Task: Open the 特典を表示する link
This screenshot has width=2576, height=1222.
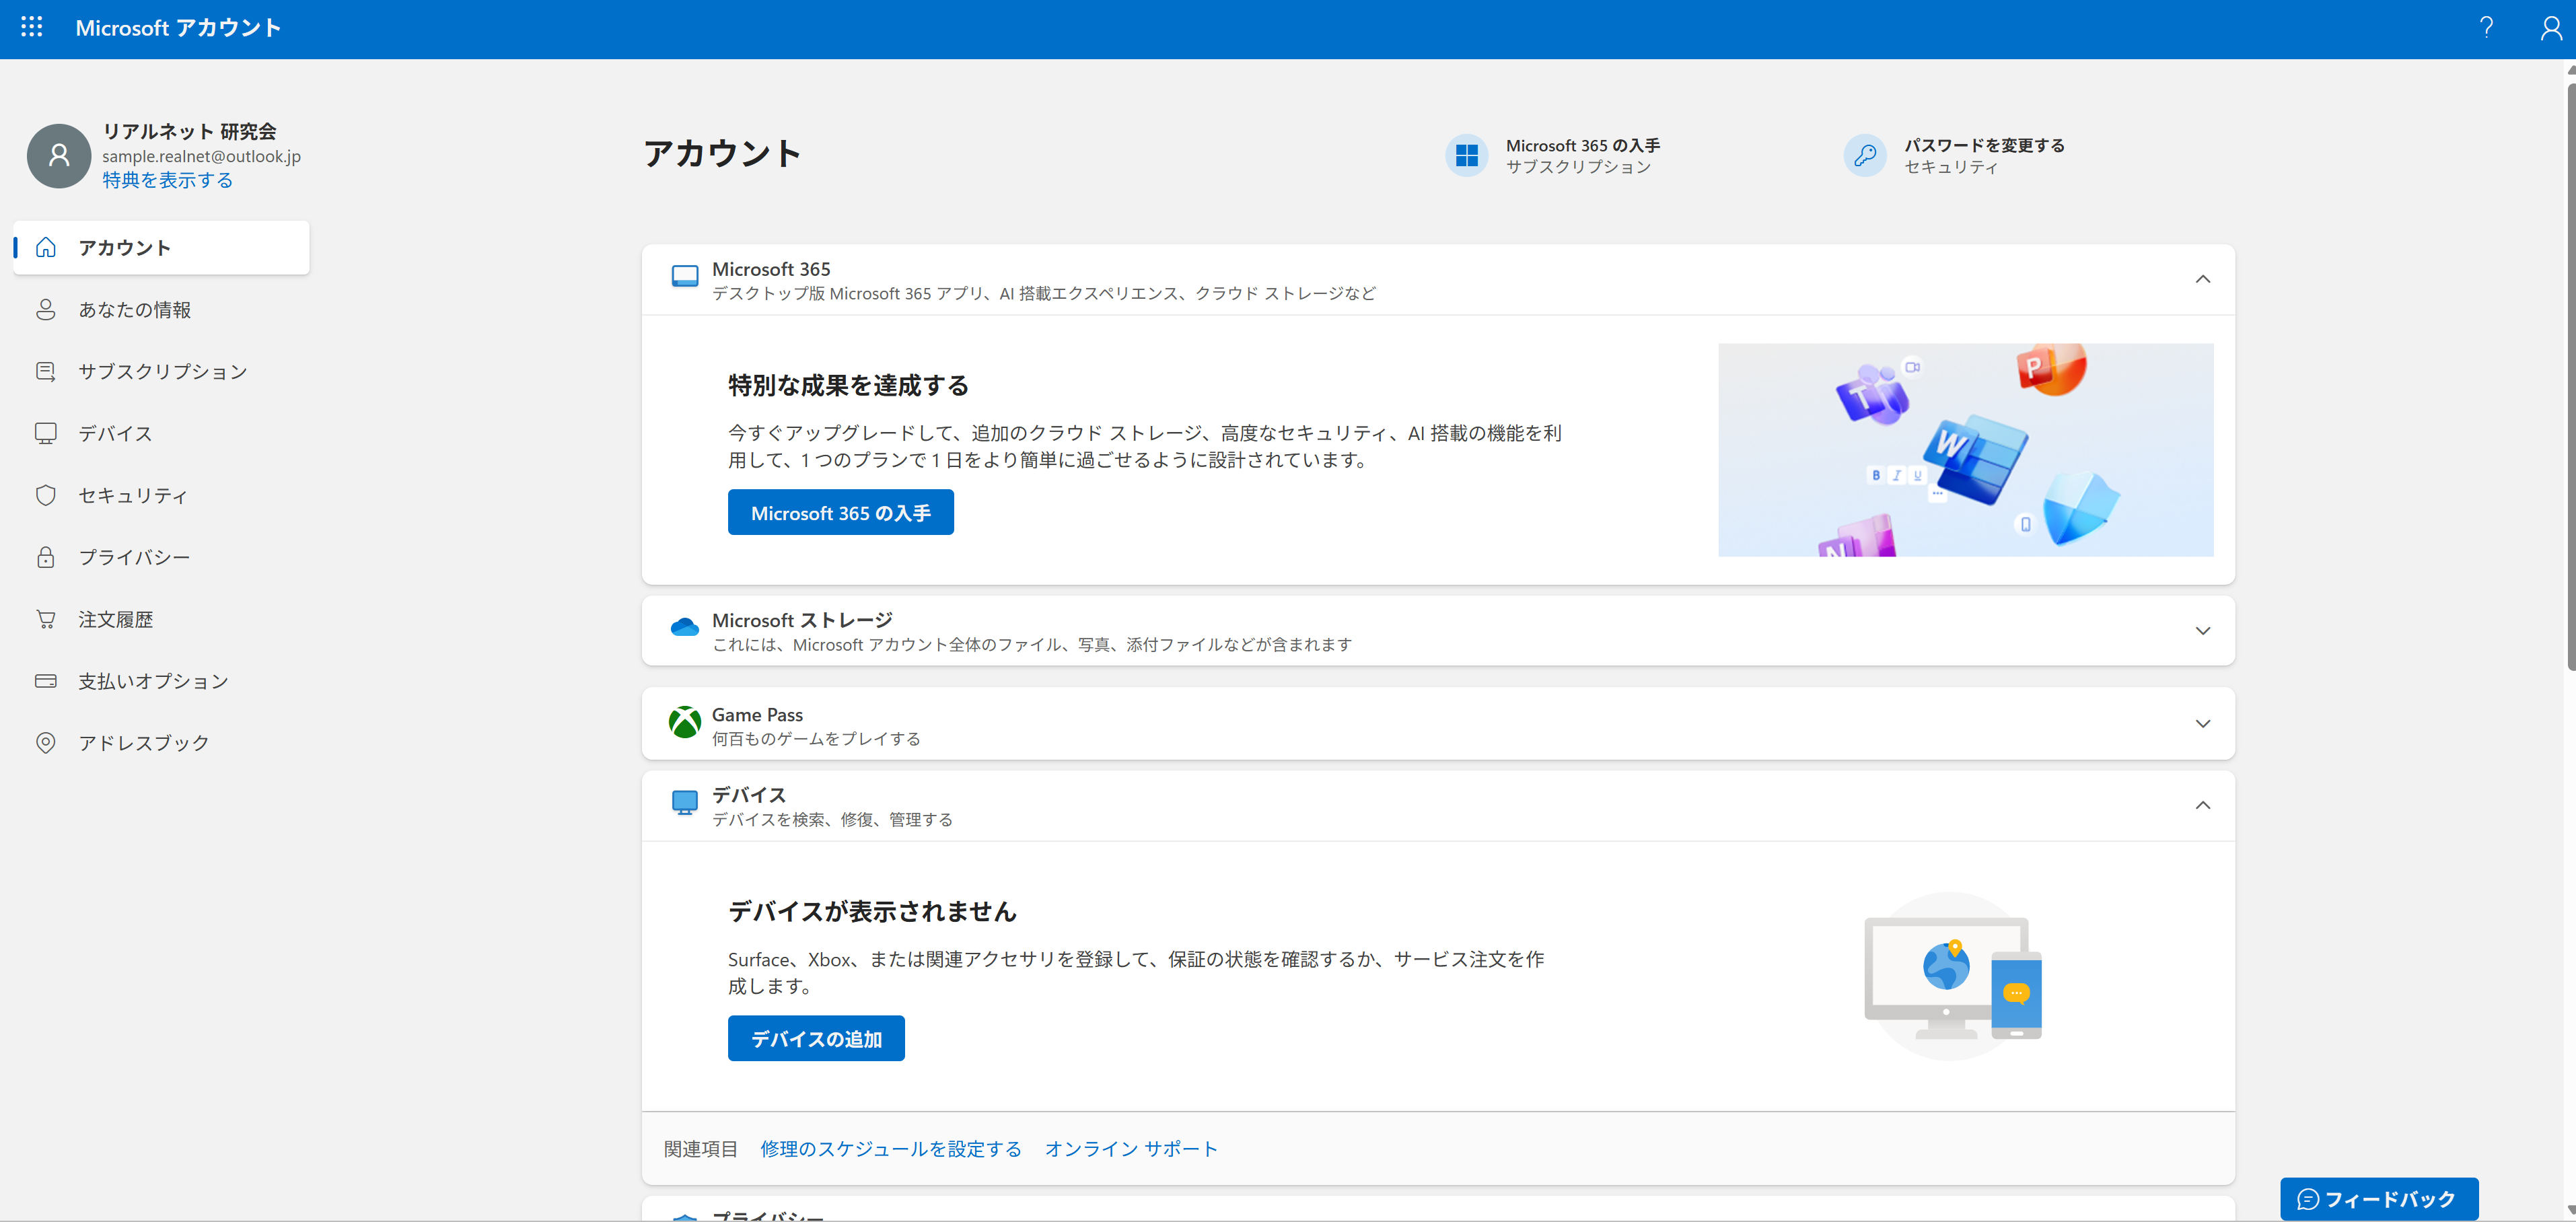Action: point(166,180)
